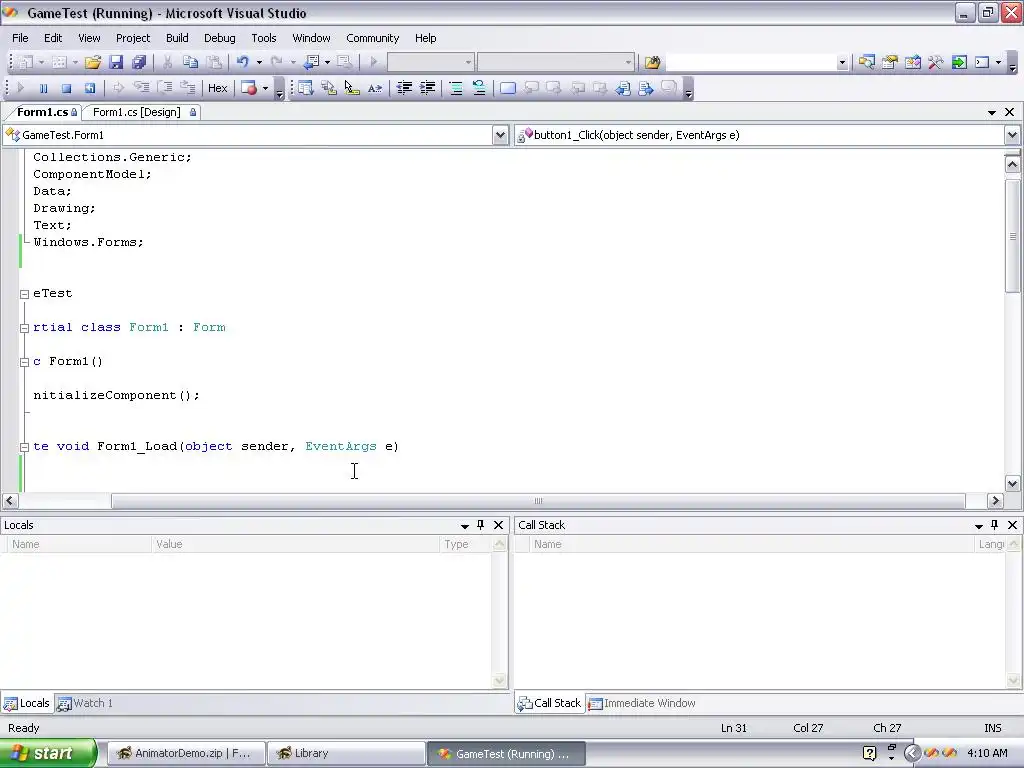Click the Value column header in Locals
The height and width of the screenshot is (768, 1024).
(295, 544)
